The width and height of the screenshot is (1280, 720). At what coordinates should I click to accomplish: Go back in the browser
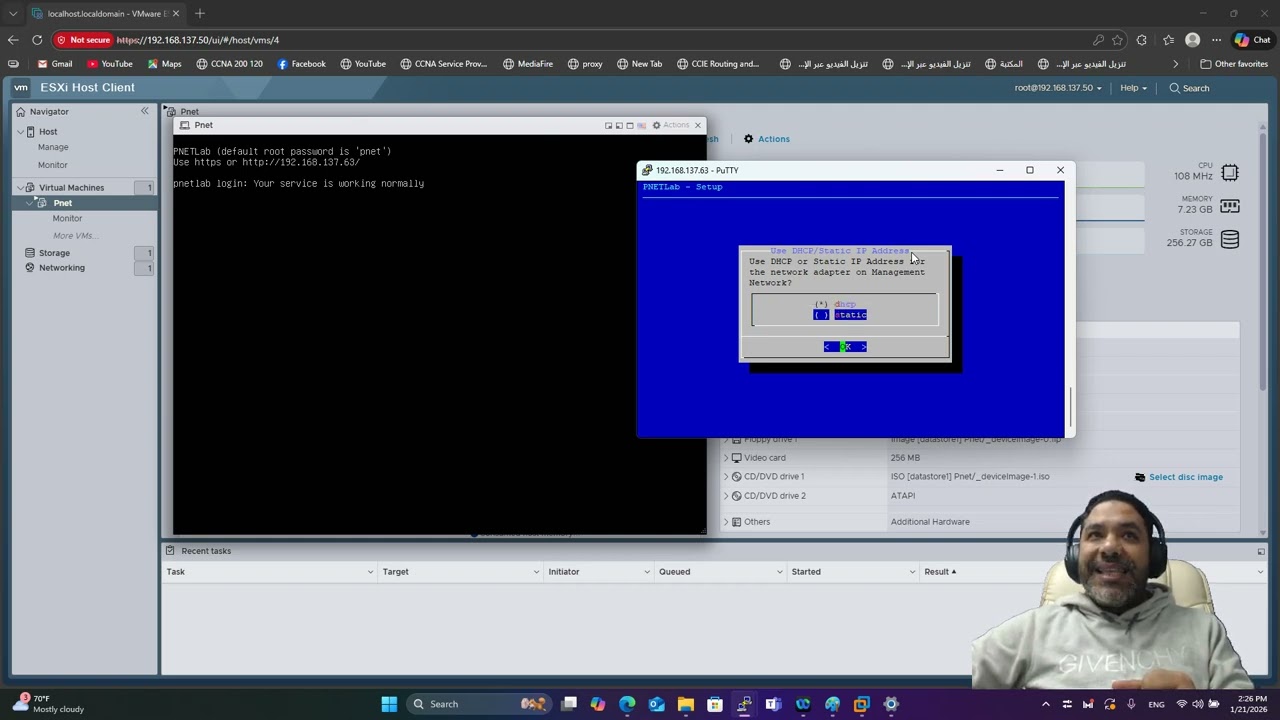[12, 40]
